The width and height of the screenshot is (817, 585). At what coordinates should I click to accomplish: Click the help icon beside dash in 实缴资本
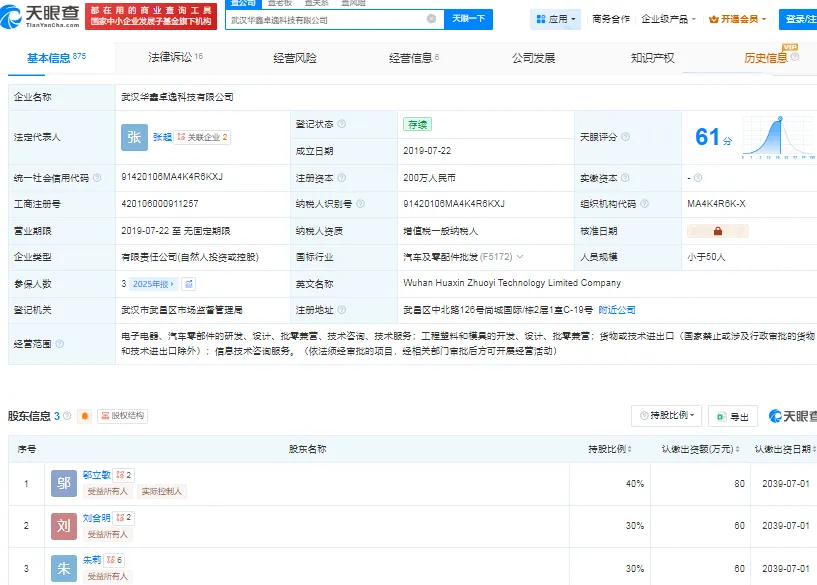pos(698,178)
